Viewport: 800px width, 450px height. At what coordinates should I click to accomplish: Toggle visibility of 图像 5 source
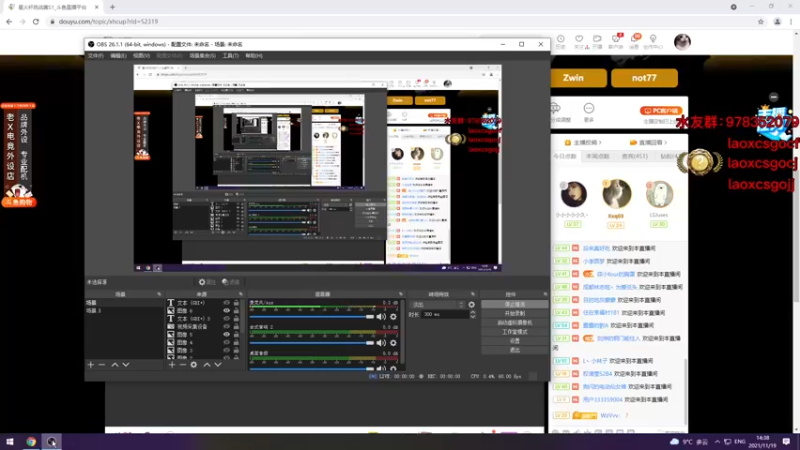227,335
